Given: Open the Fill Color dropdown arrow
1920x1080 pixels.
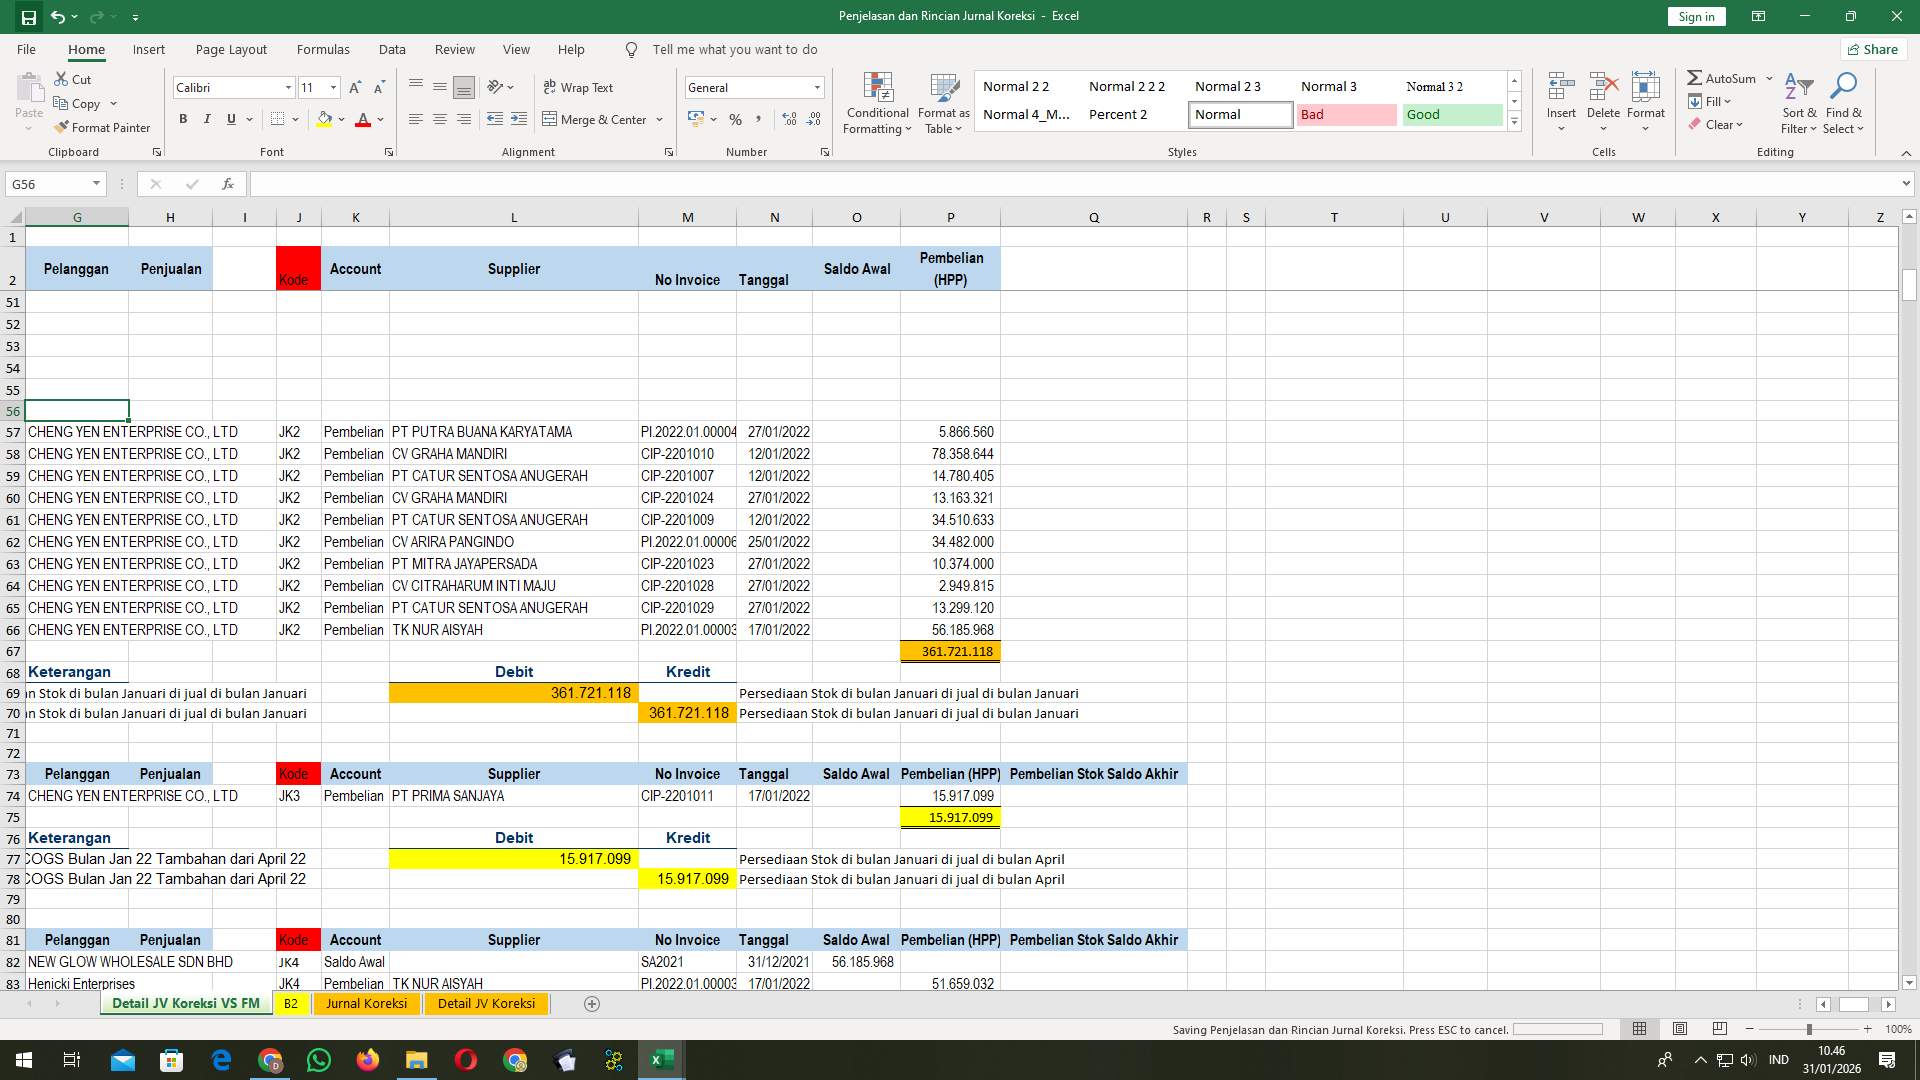Looking at the screenshot, I should (340, 119).
